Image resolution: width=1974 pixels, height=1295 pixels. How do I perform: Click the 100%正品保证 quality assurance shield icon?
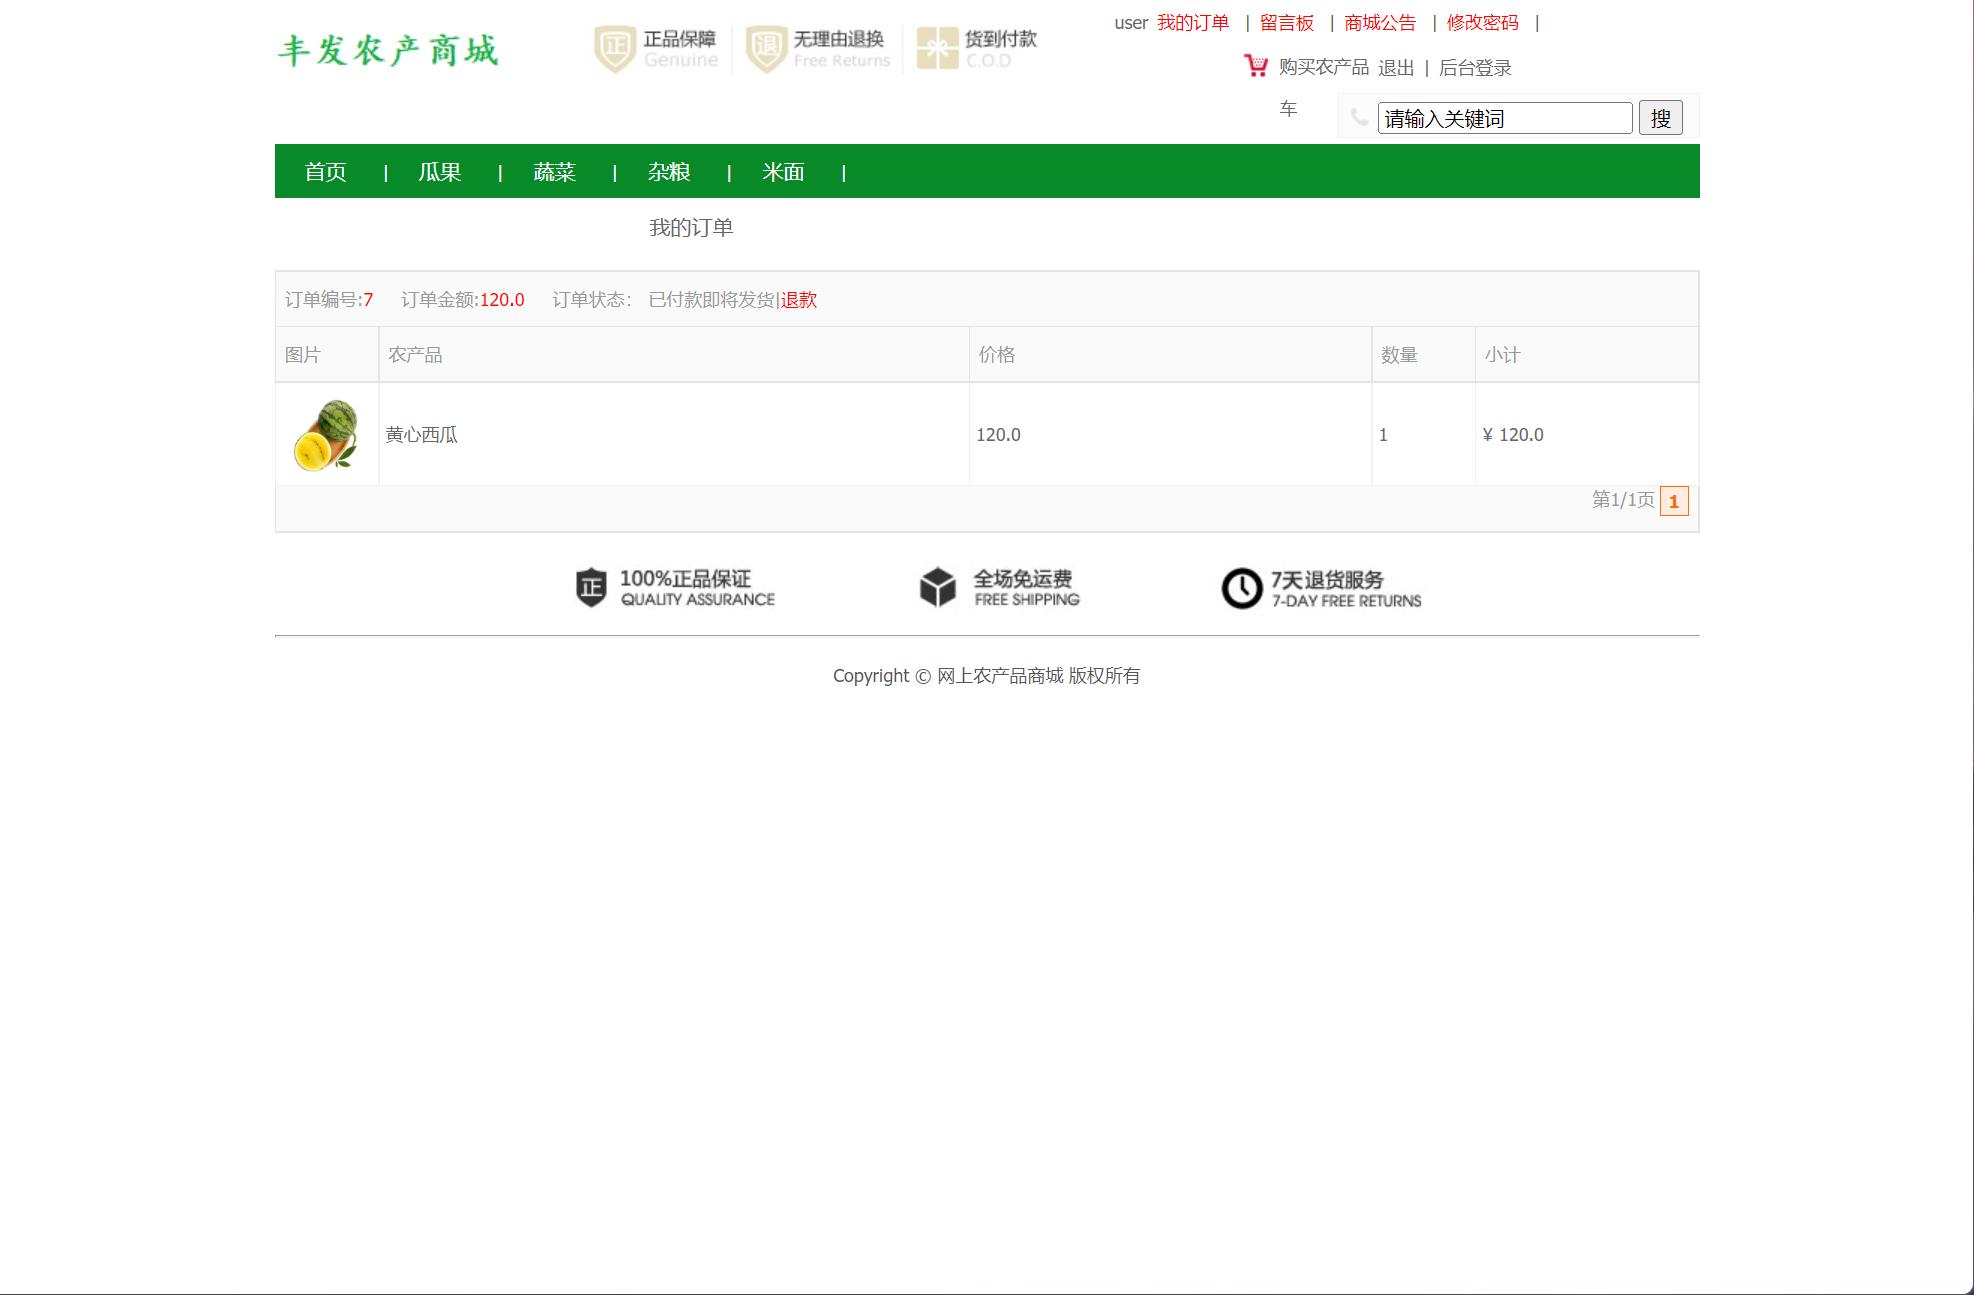pos(589,587)
